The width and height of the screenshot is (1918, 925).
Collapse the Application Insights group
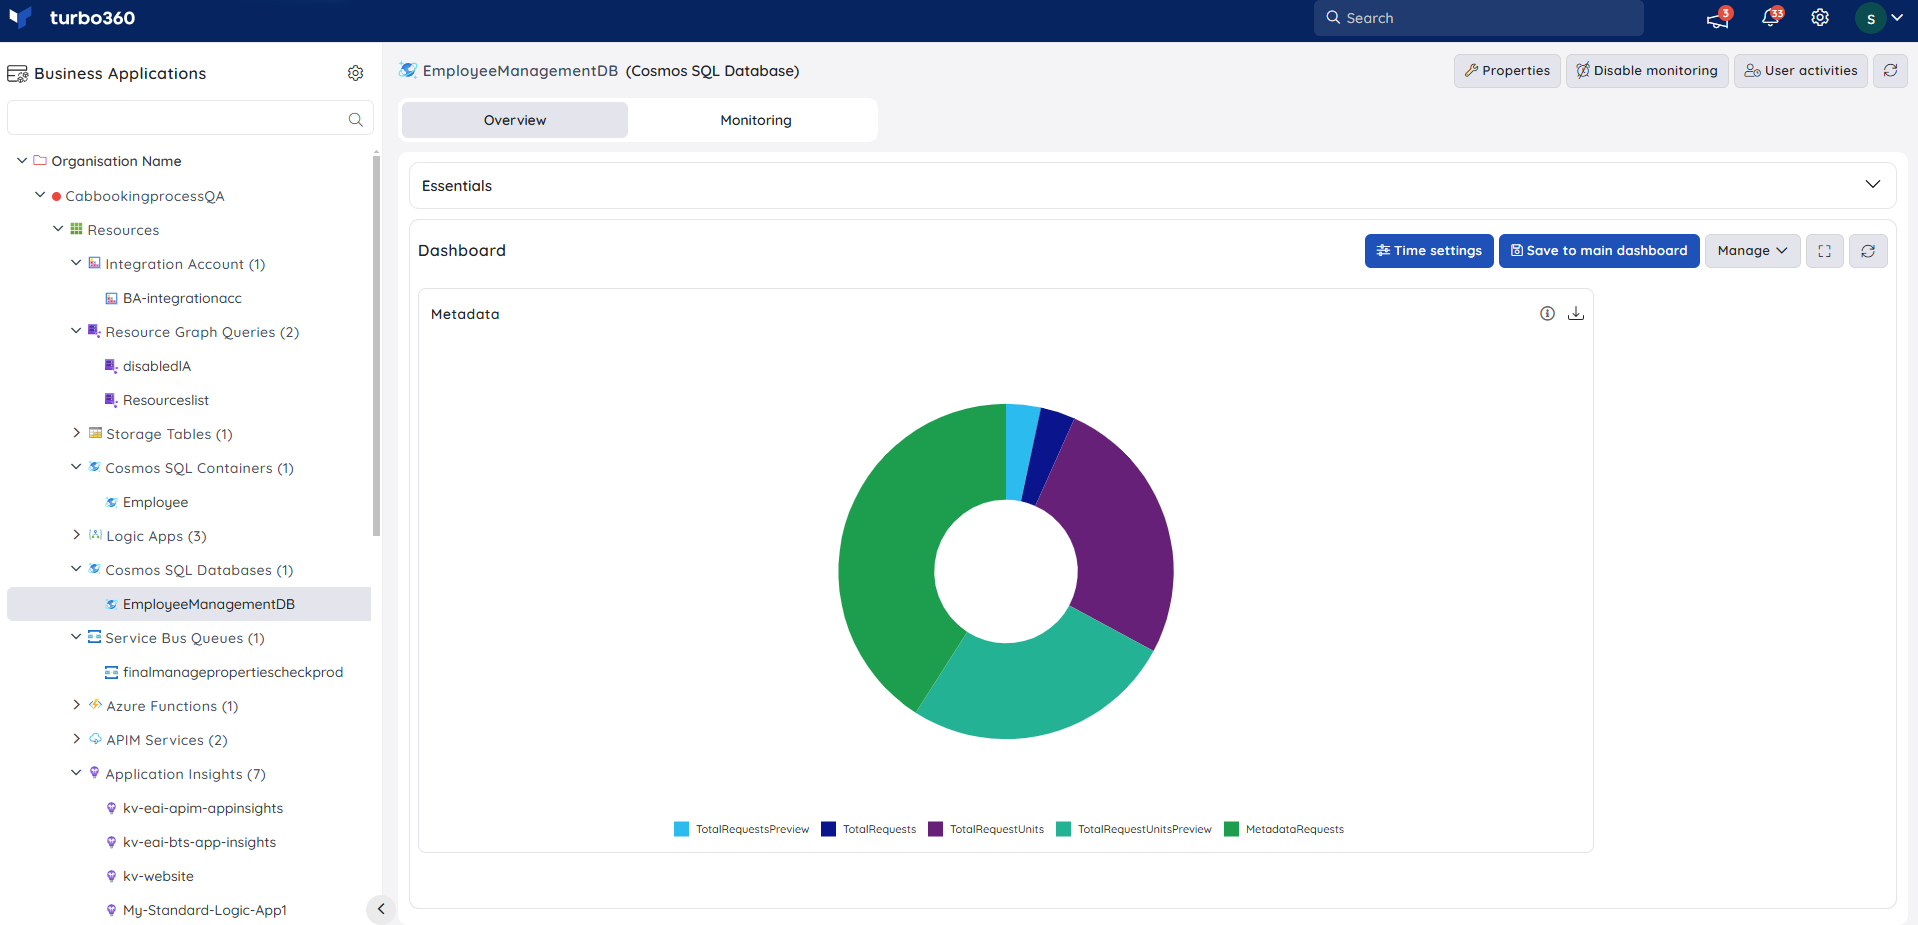(x=76, y=773)
